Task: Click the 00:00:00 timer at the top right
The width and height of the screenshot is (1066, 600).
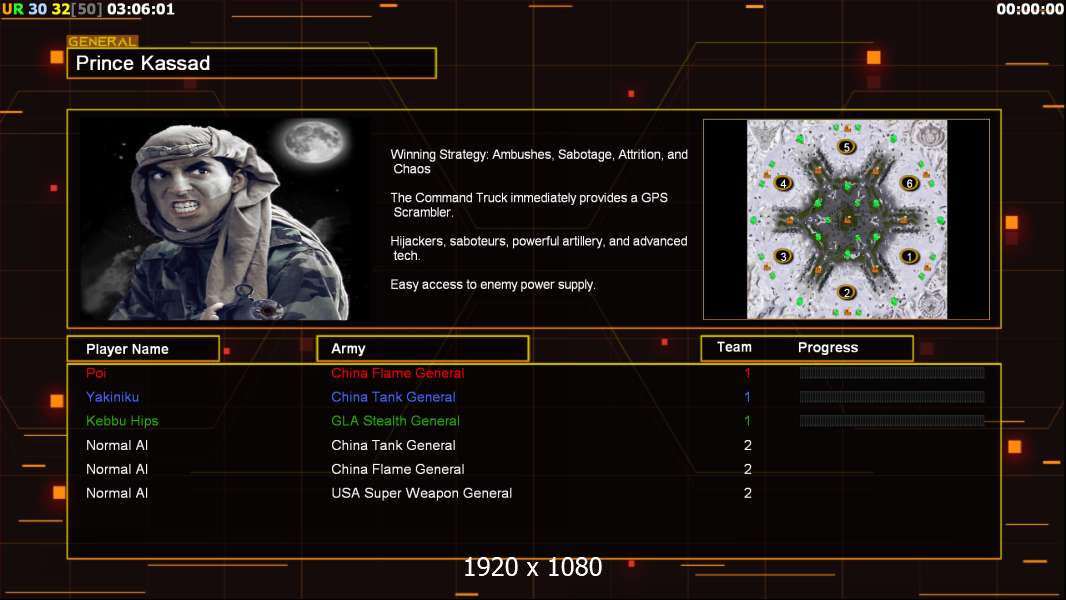Action: 1029,9
